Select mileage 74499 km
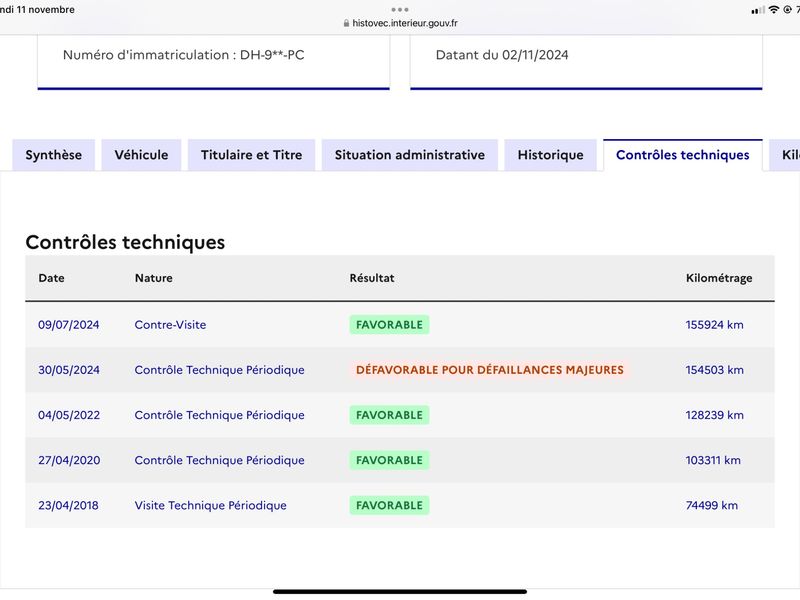The width and height of the screenshot is (800, 600). click(x=712, y=506)
